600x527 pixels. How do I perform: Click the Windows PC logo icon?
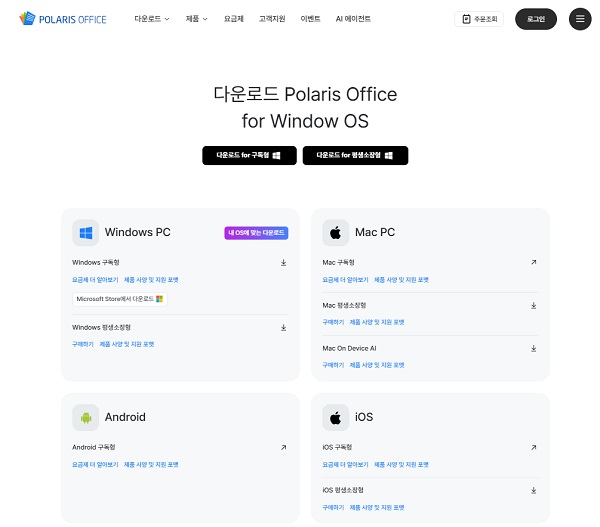pos(86,232)
